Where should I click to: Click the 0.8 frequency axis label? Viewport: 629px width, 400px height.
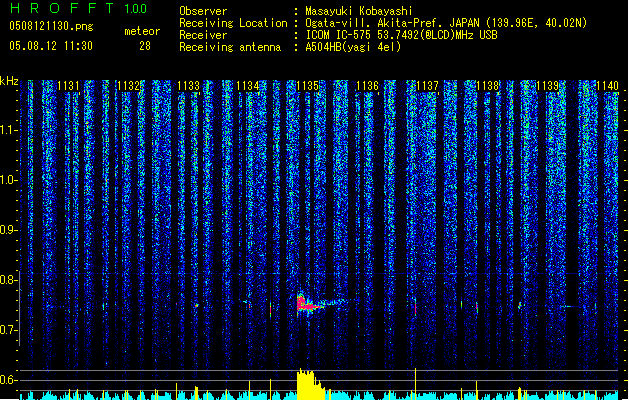pyautogui.click(x=9, y=280)
